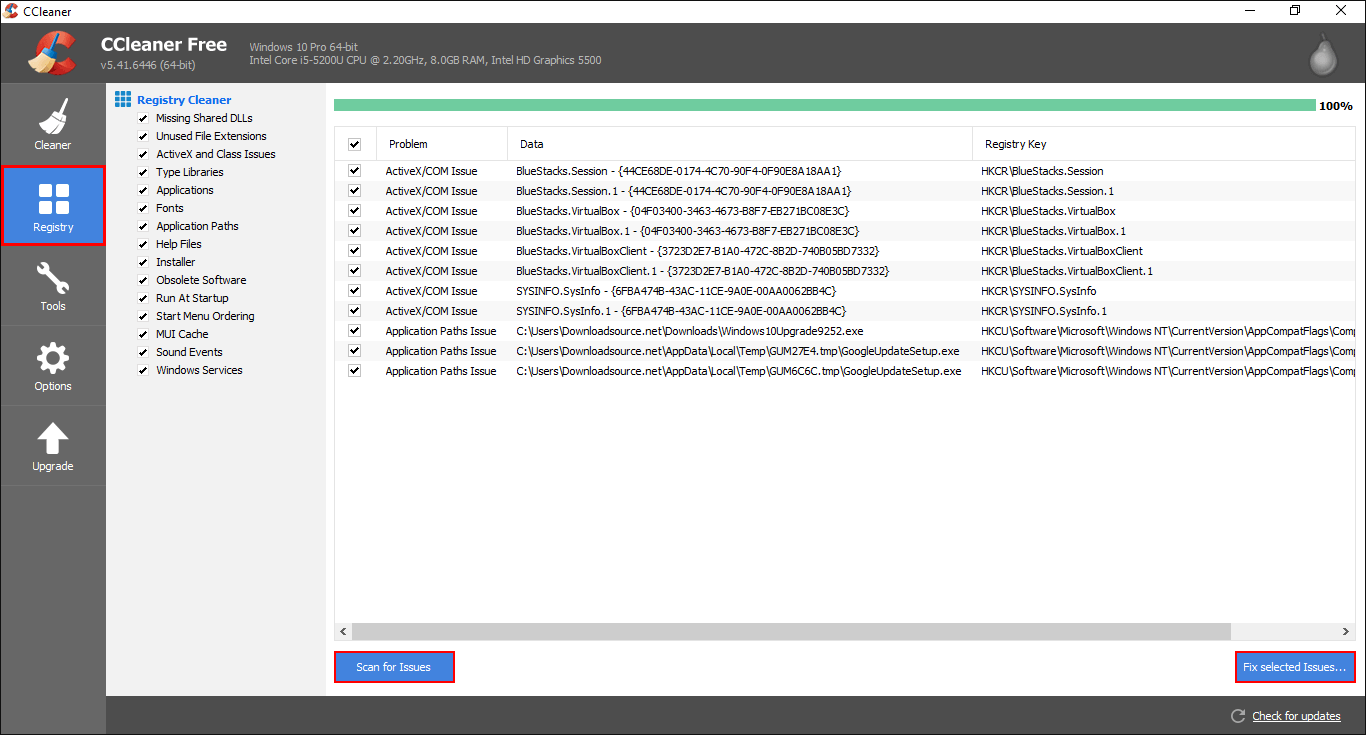Open the Registry section

coord(53,205)
